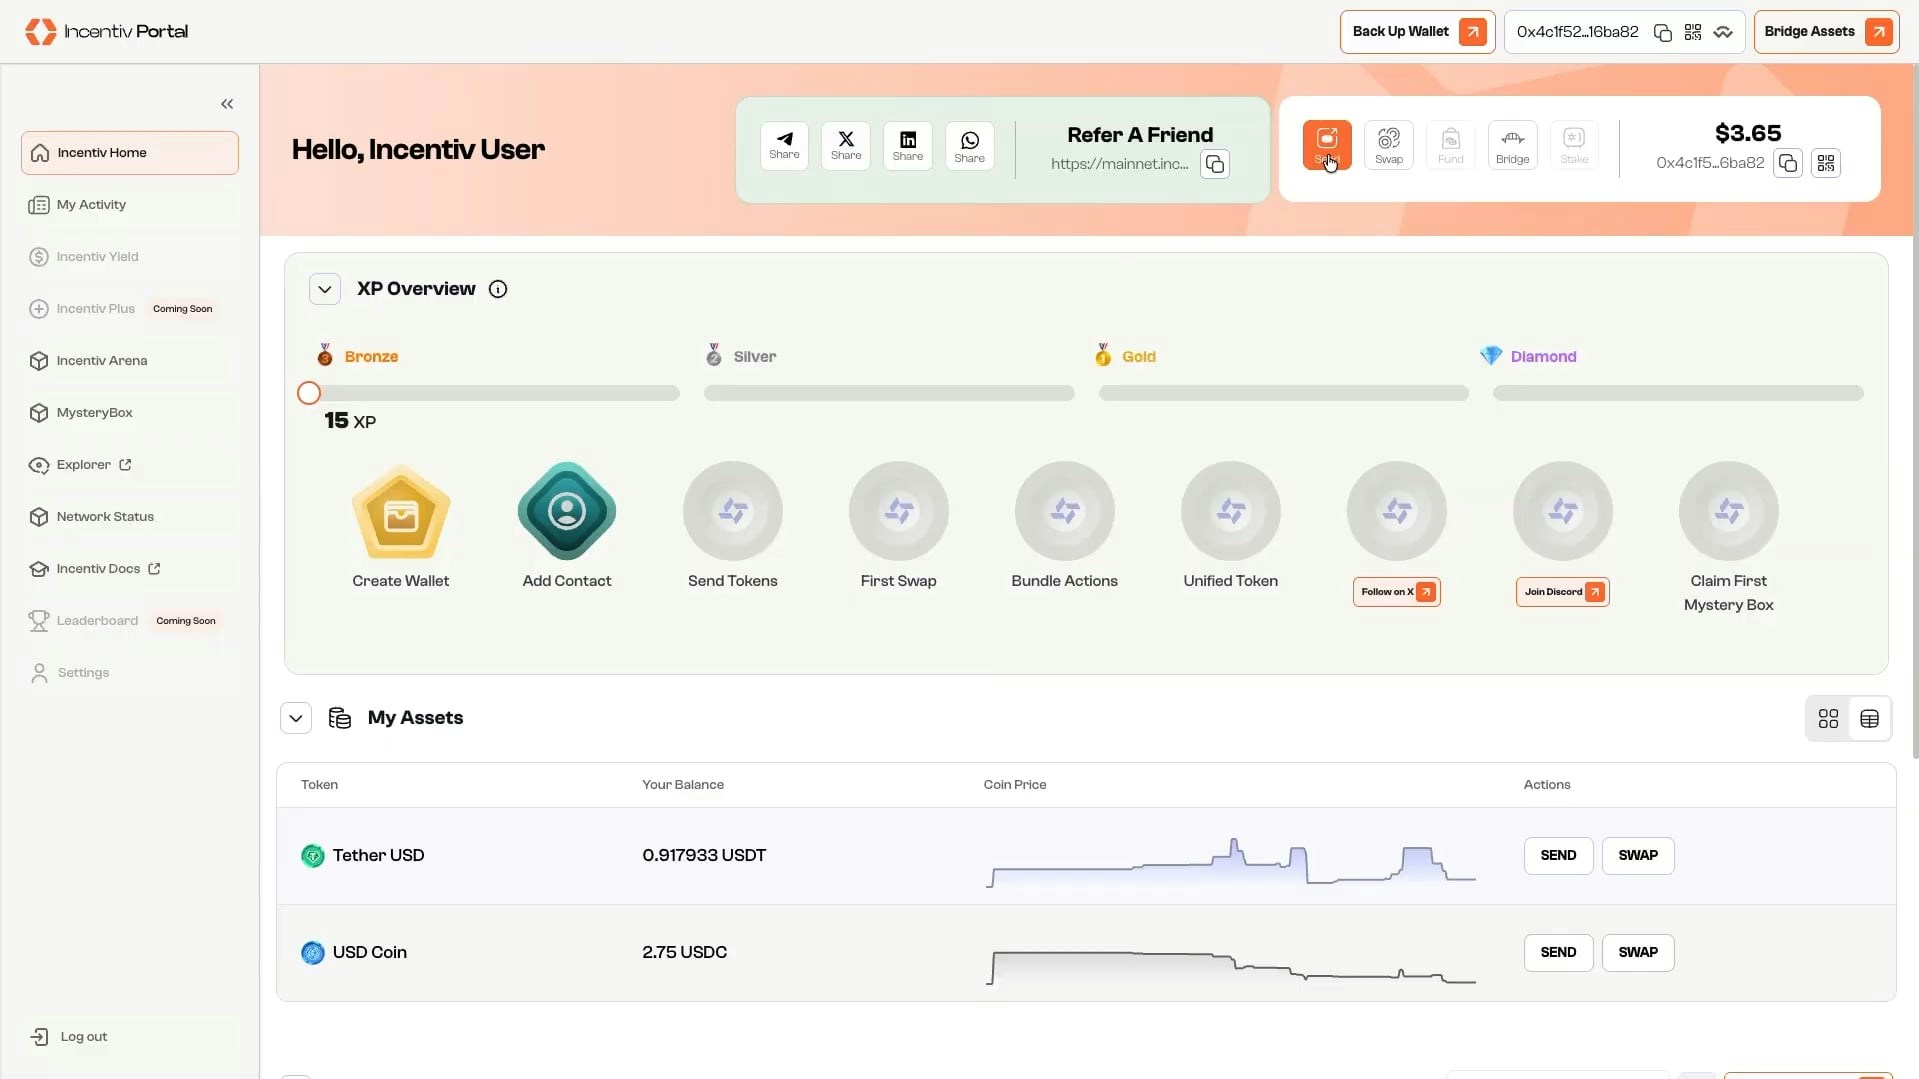Click the 2.75 USDC balance
The image size is (1919, 1079).
point(684,953)
